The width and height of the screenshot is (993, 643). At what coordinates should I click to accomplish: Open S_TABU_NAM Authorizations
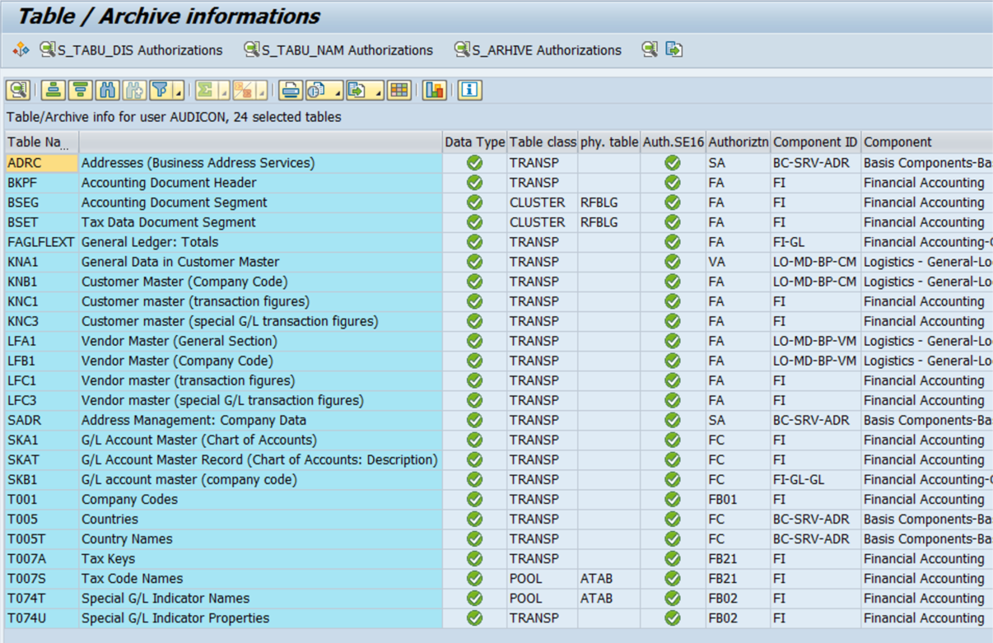pos(339,50)
